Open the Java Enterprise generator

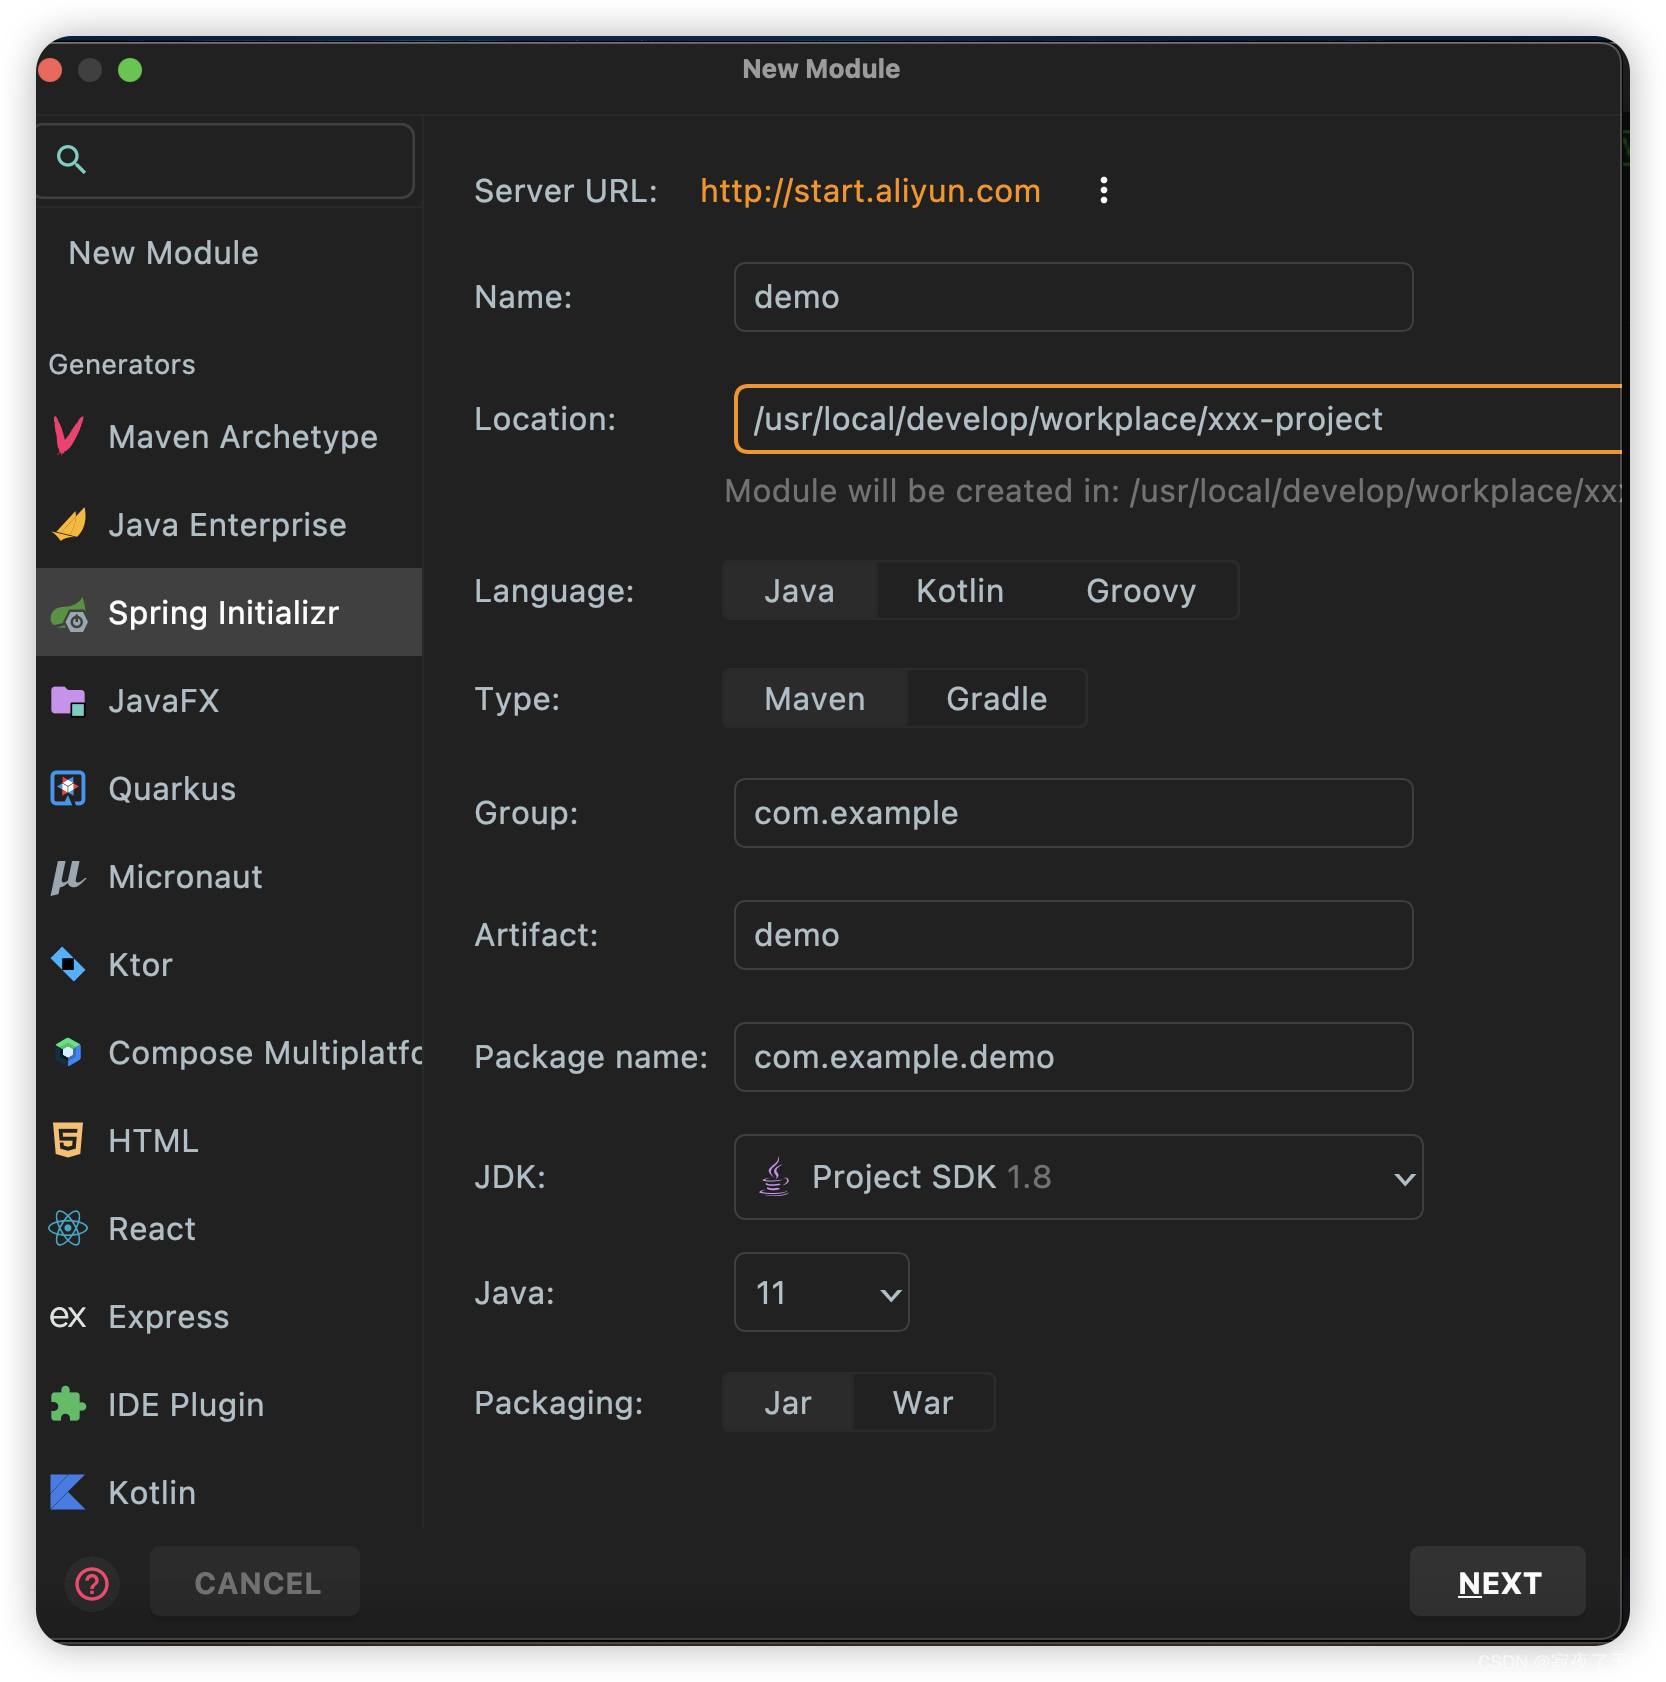pos(227,524)
